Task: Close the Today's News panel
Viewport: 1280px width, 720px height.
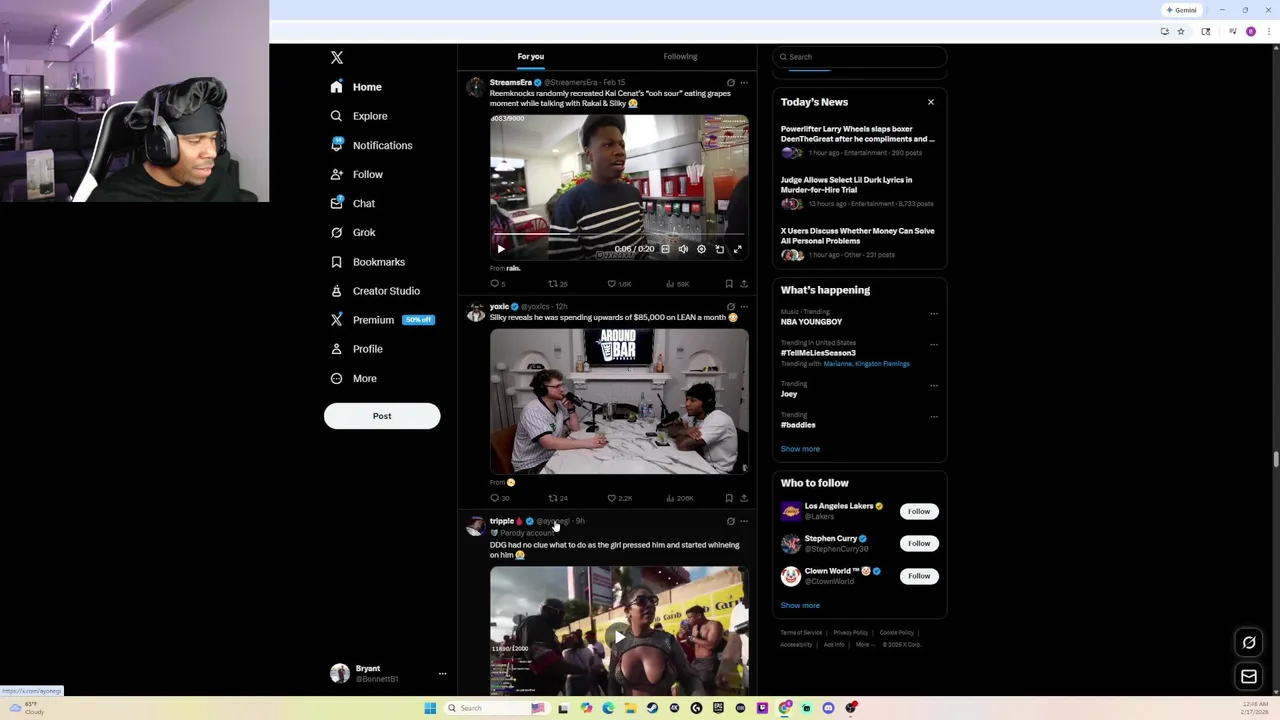Action: (x=931, y=102)
